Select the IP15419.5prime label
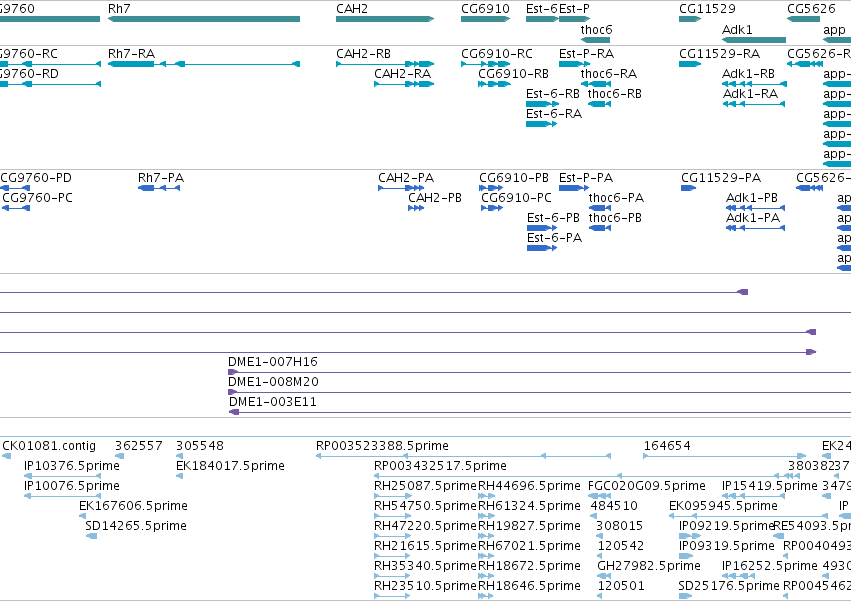 pos(770,486)
